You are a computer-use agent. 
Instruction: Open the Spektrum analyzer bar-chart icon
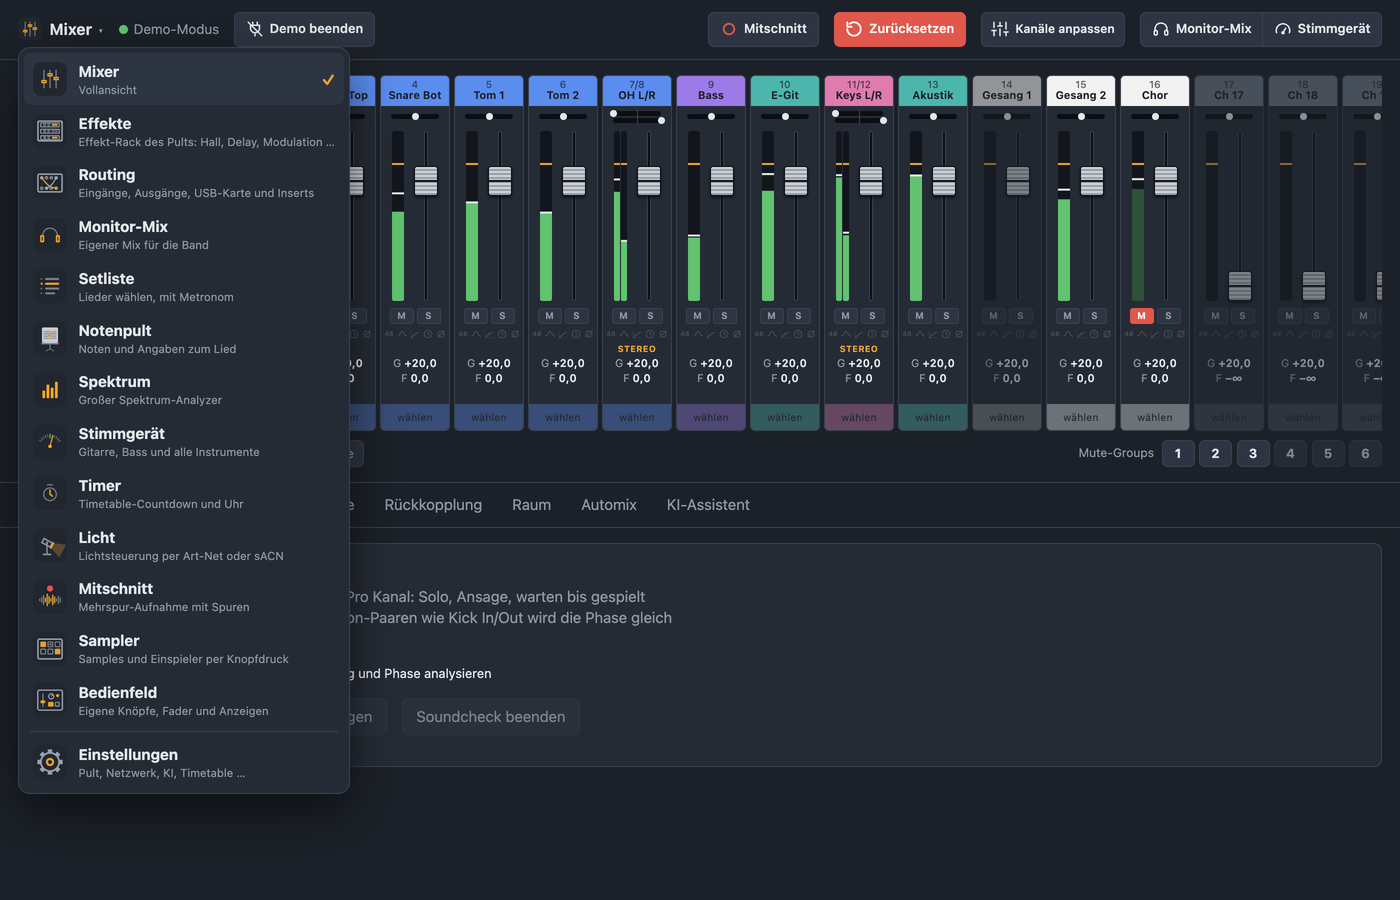[x=50, y=390]
